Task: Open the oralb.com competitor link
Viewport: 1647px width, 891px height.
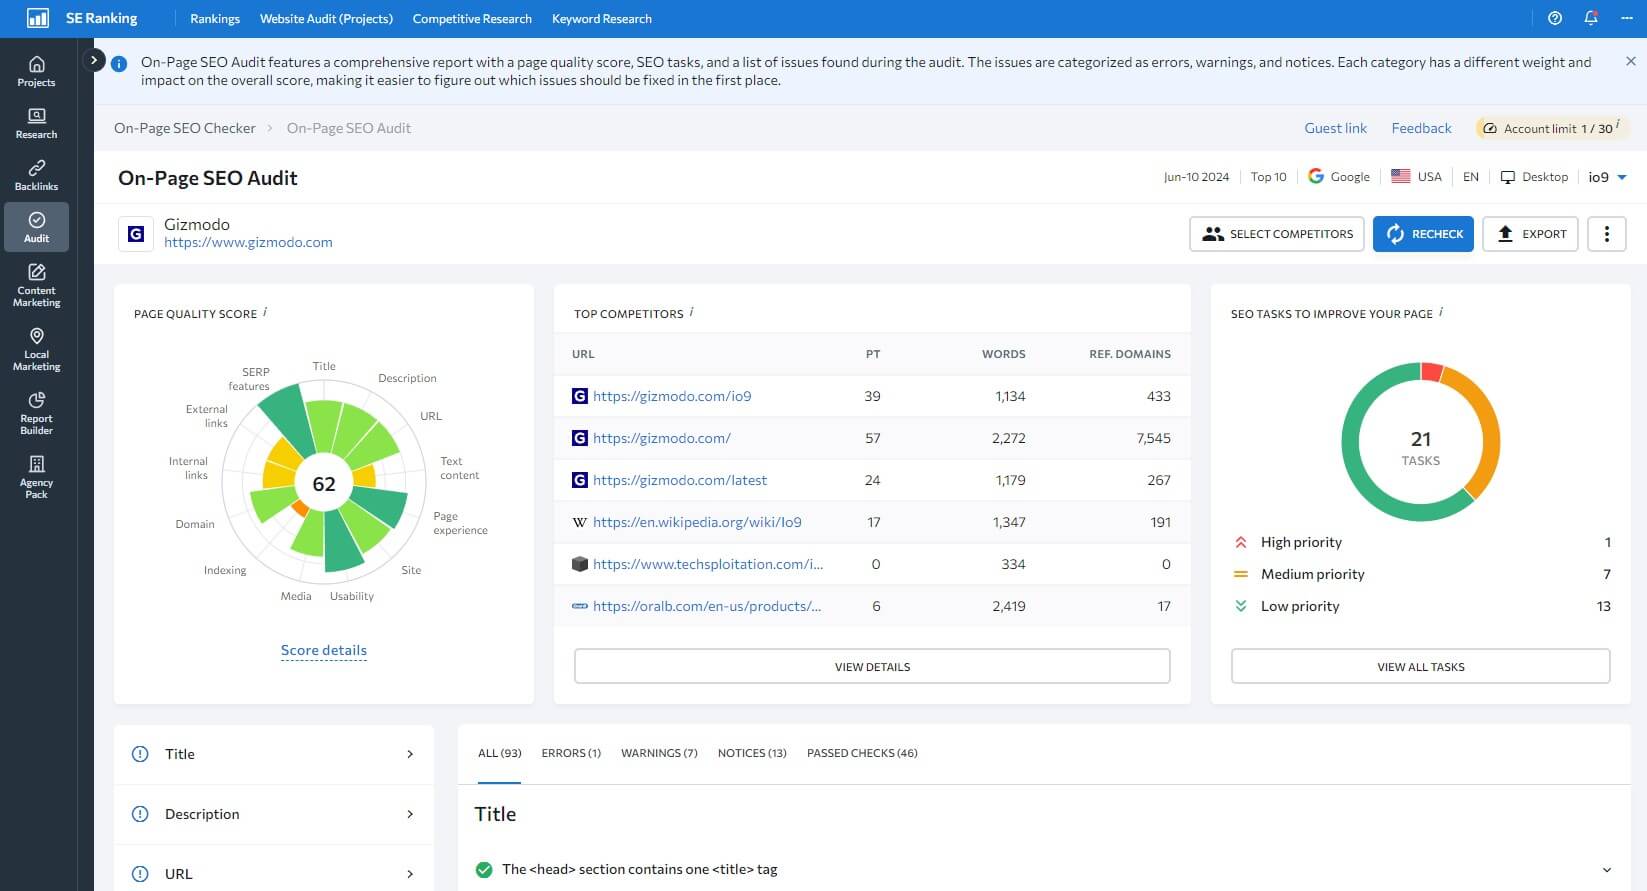Action: [707, 606]
